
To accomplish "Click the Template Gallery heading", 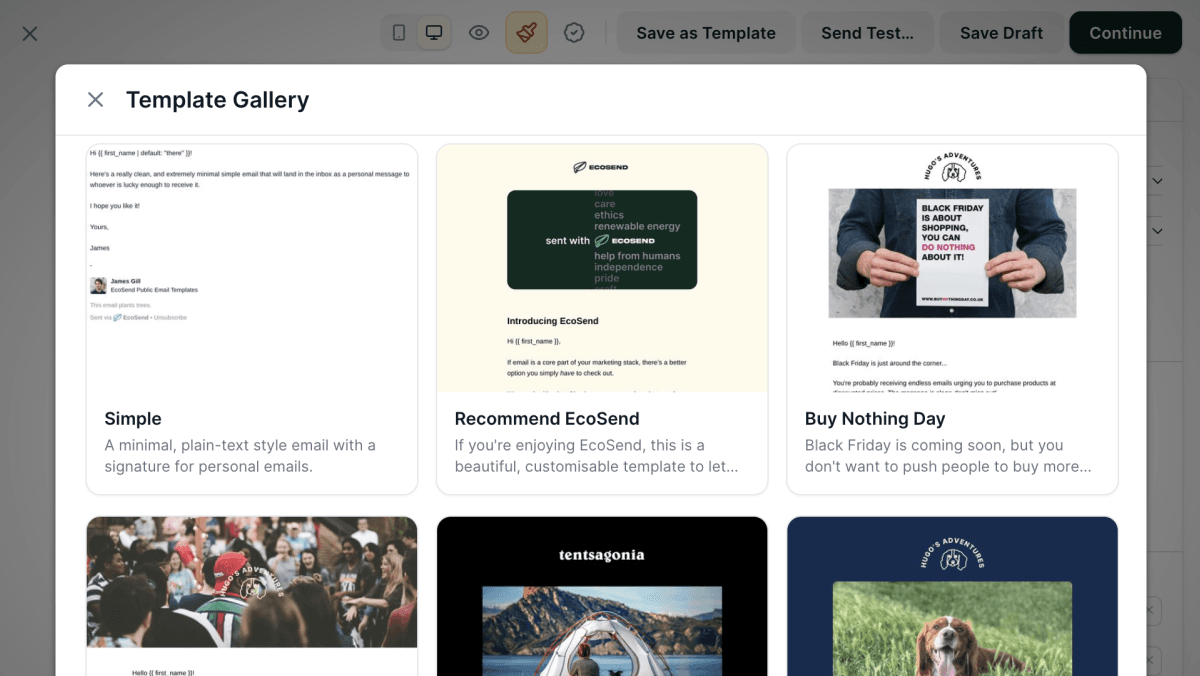I will coord(217,99).
